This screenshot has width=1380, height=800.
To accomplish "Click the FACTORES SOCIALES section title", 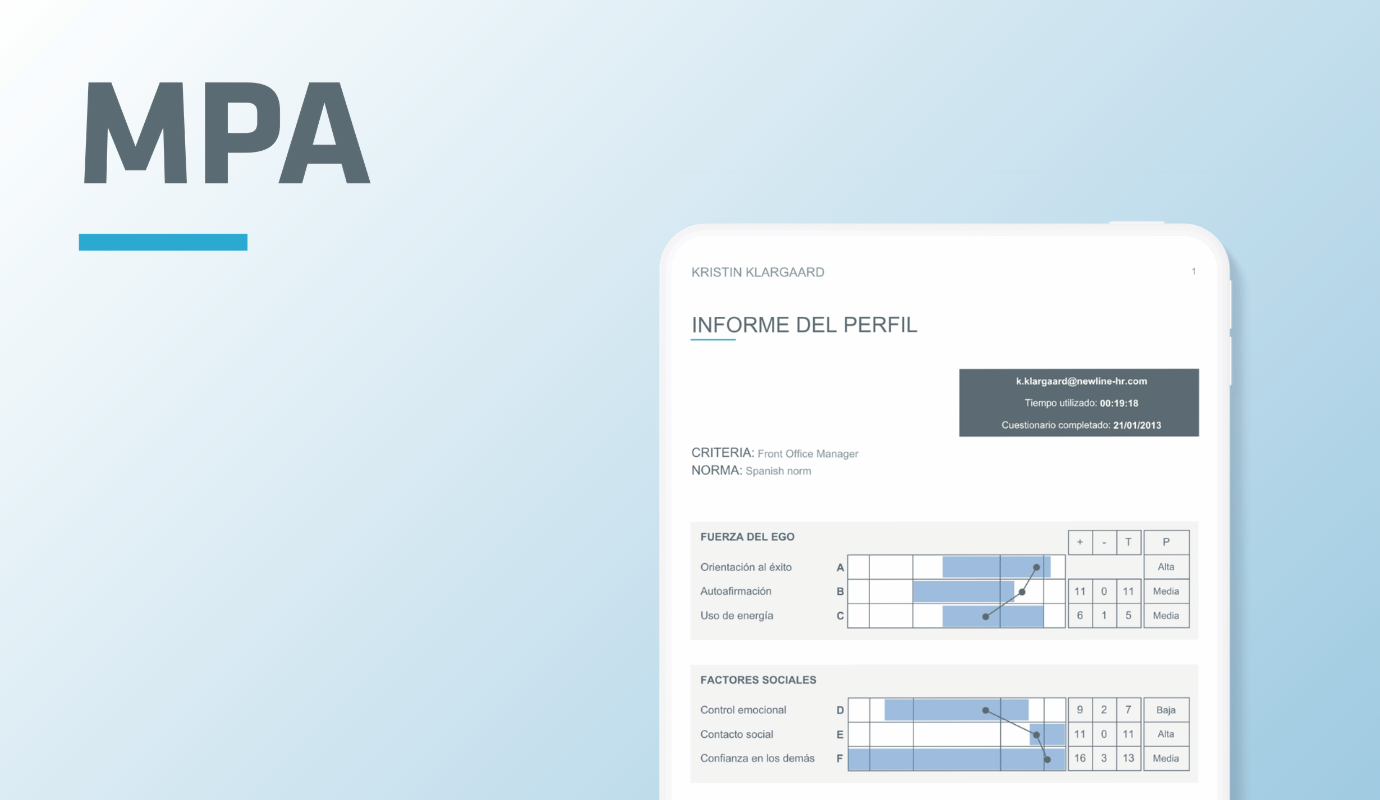I will [x=758, y=680].
